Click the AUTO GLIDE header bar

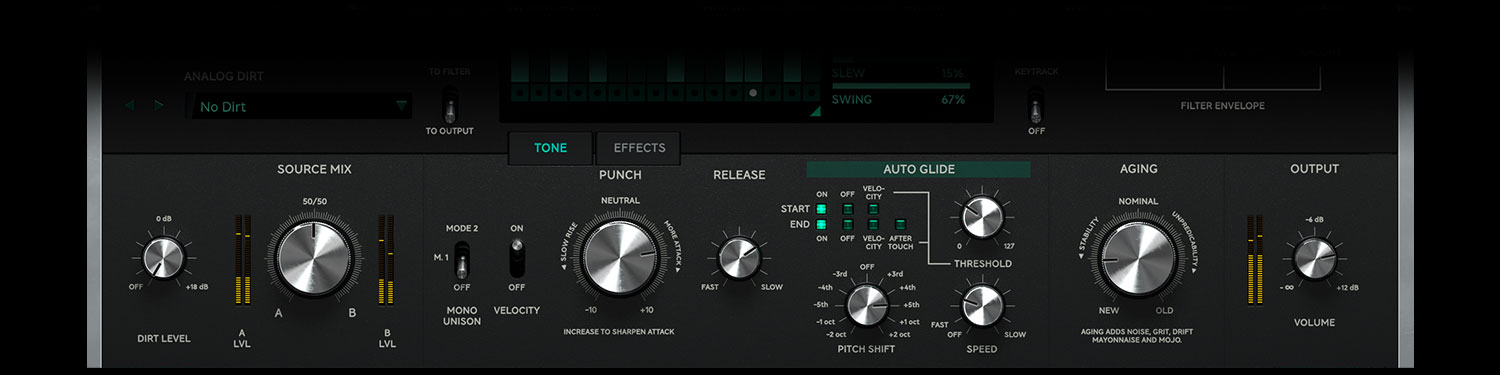coord(918,169)
